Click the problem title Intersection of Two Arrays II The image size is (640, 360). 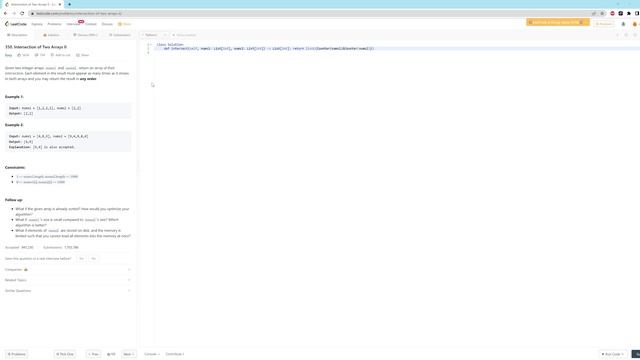pyautogui.click(x=36, y=47)
